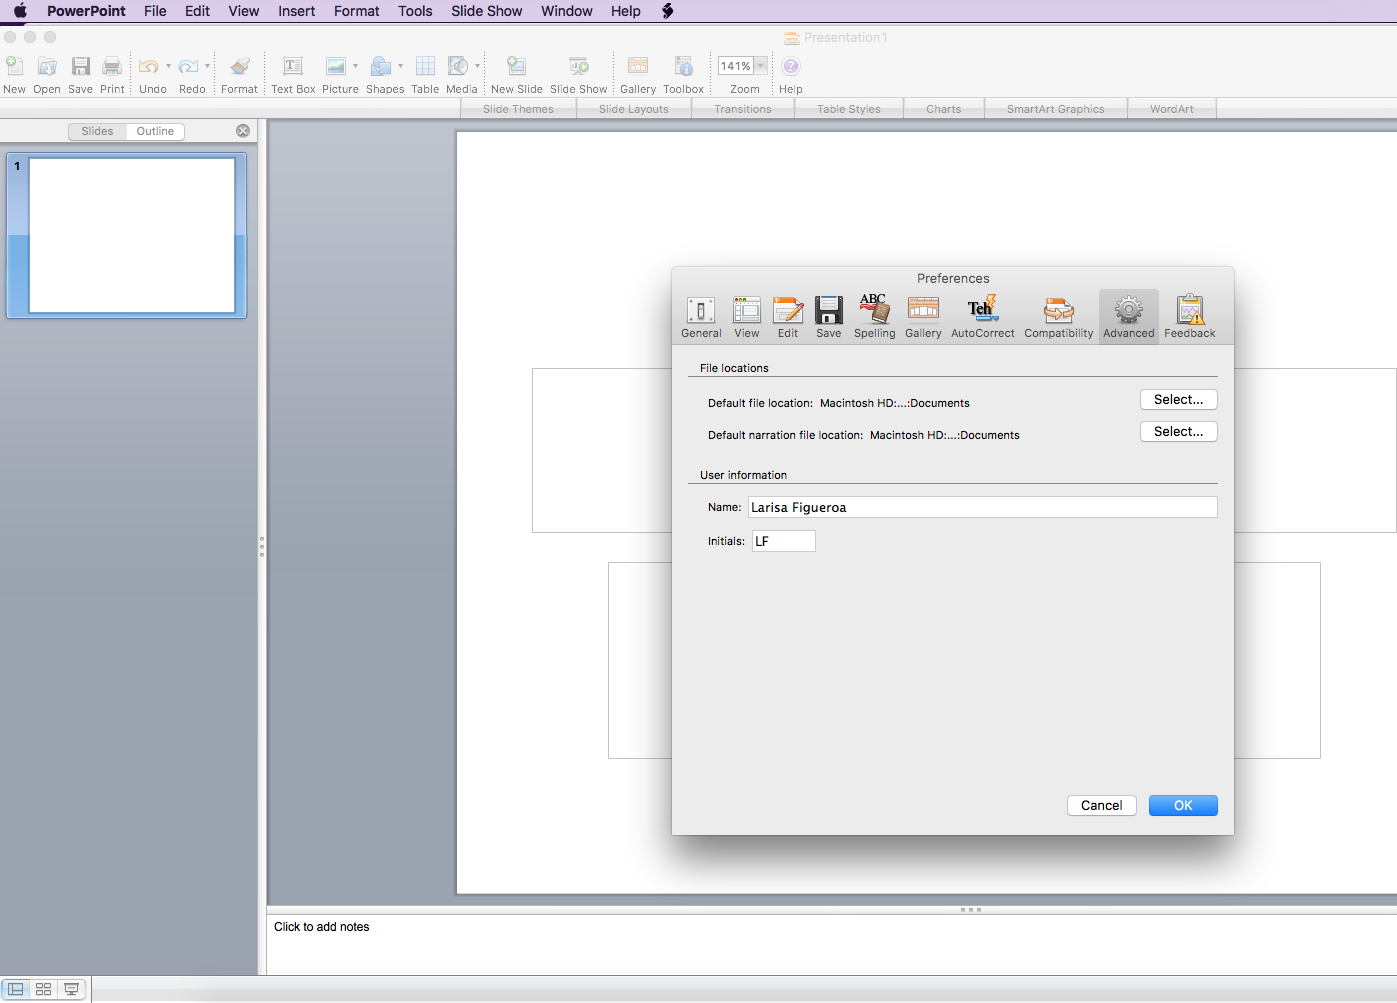Click the Open toolbar icon
This screenshot has width=1397, height=1003.
(x=47, y=75)
